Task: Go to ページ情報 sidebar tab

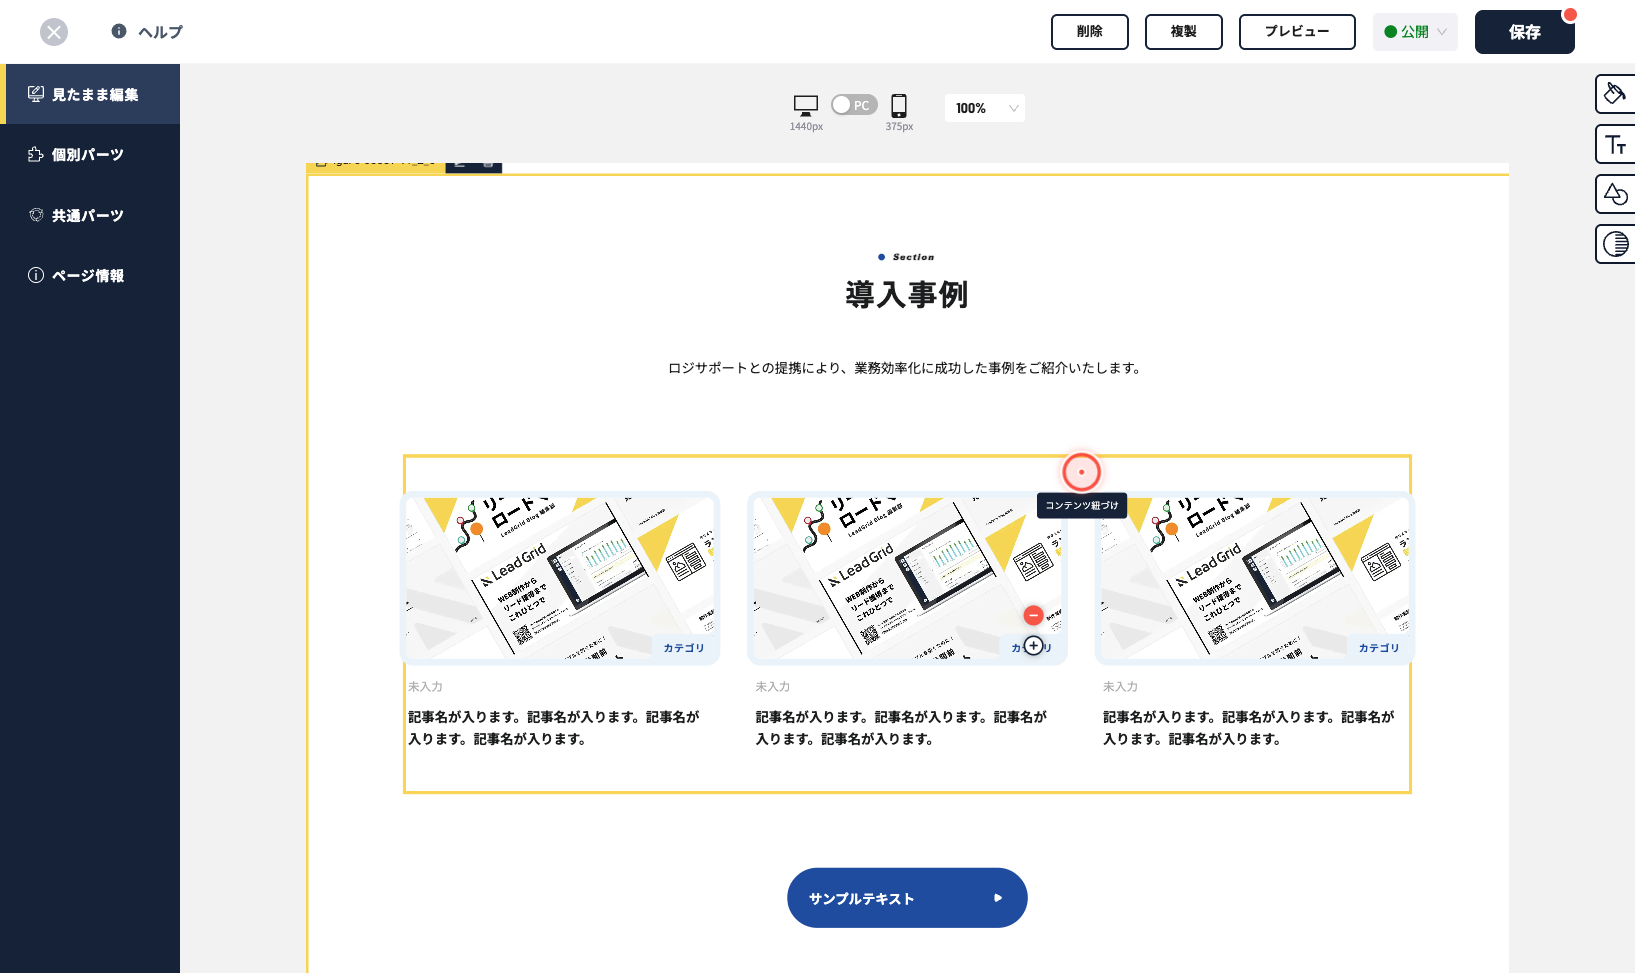Action: pyautogui.click(x=90, y=275)
